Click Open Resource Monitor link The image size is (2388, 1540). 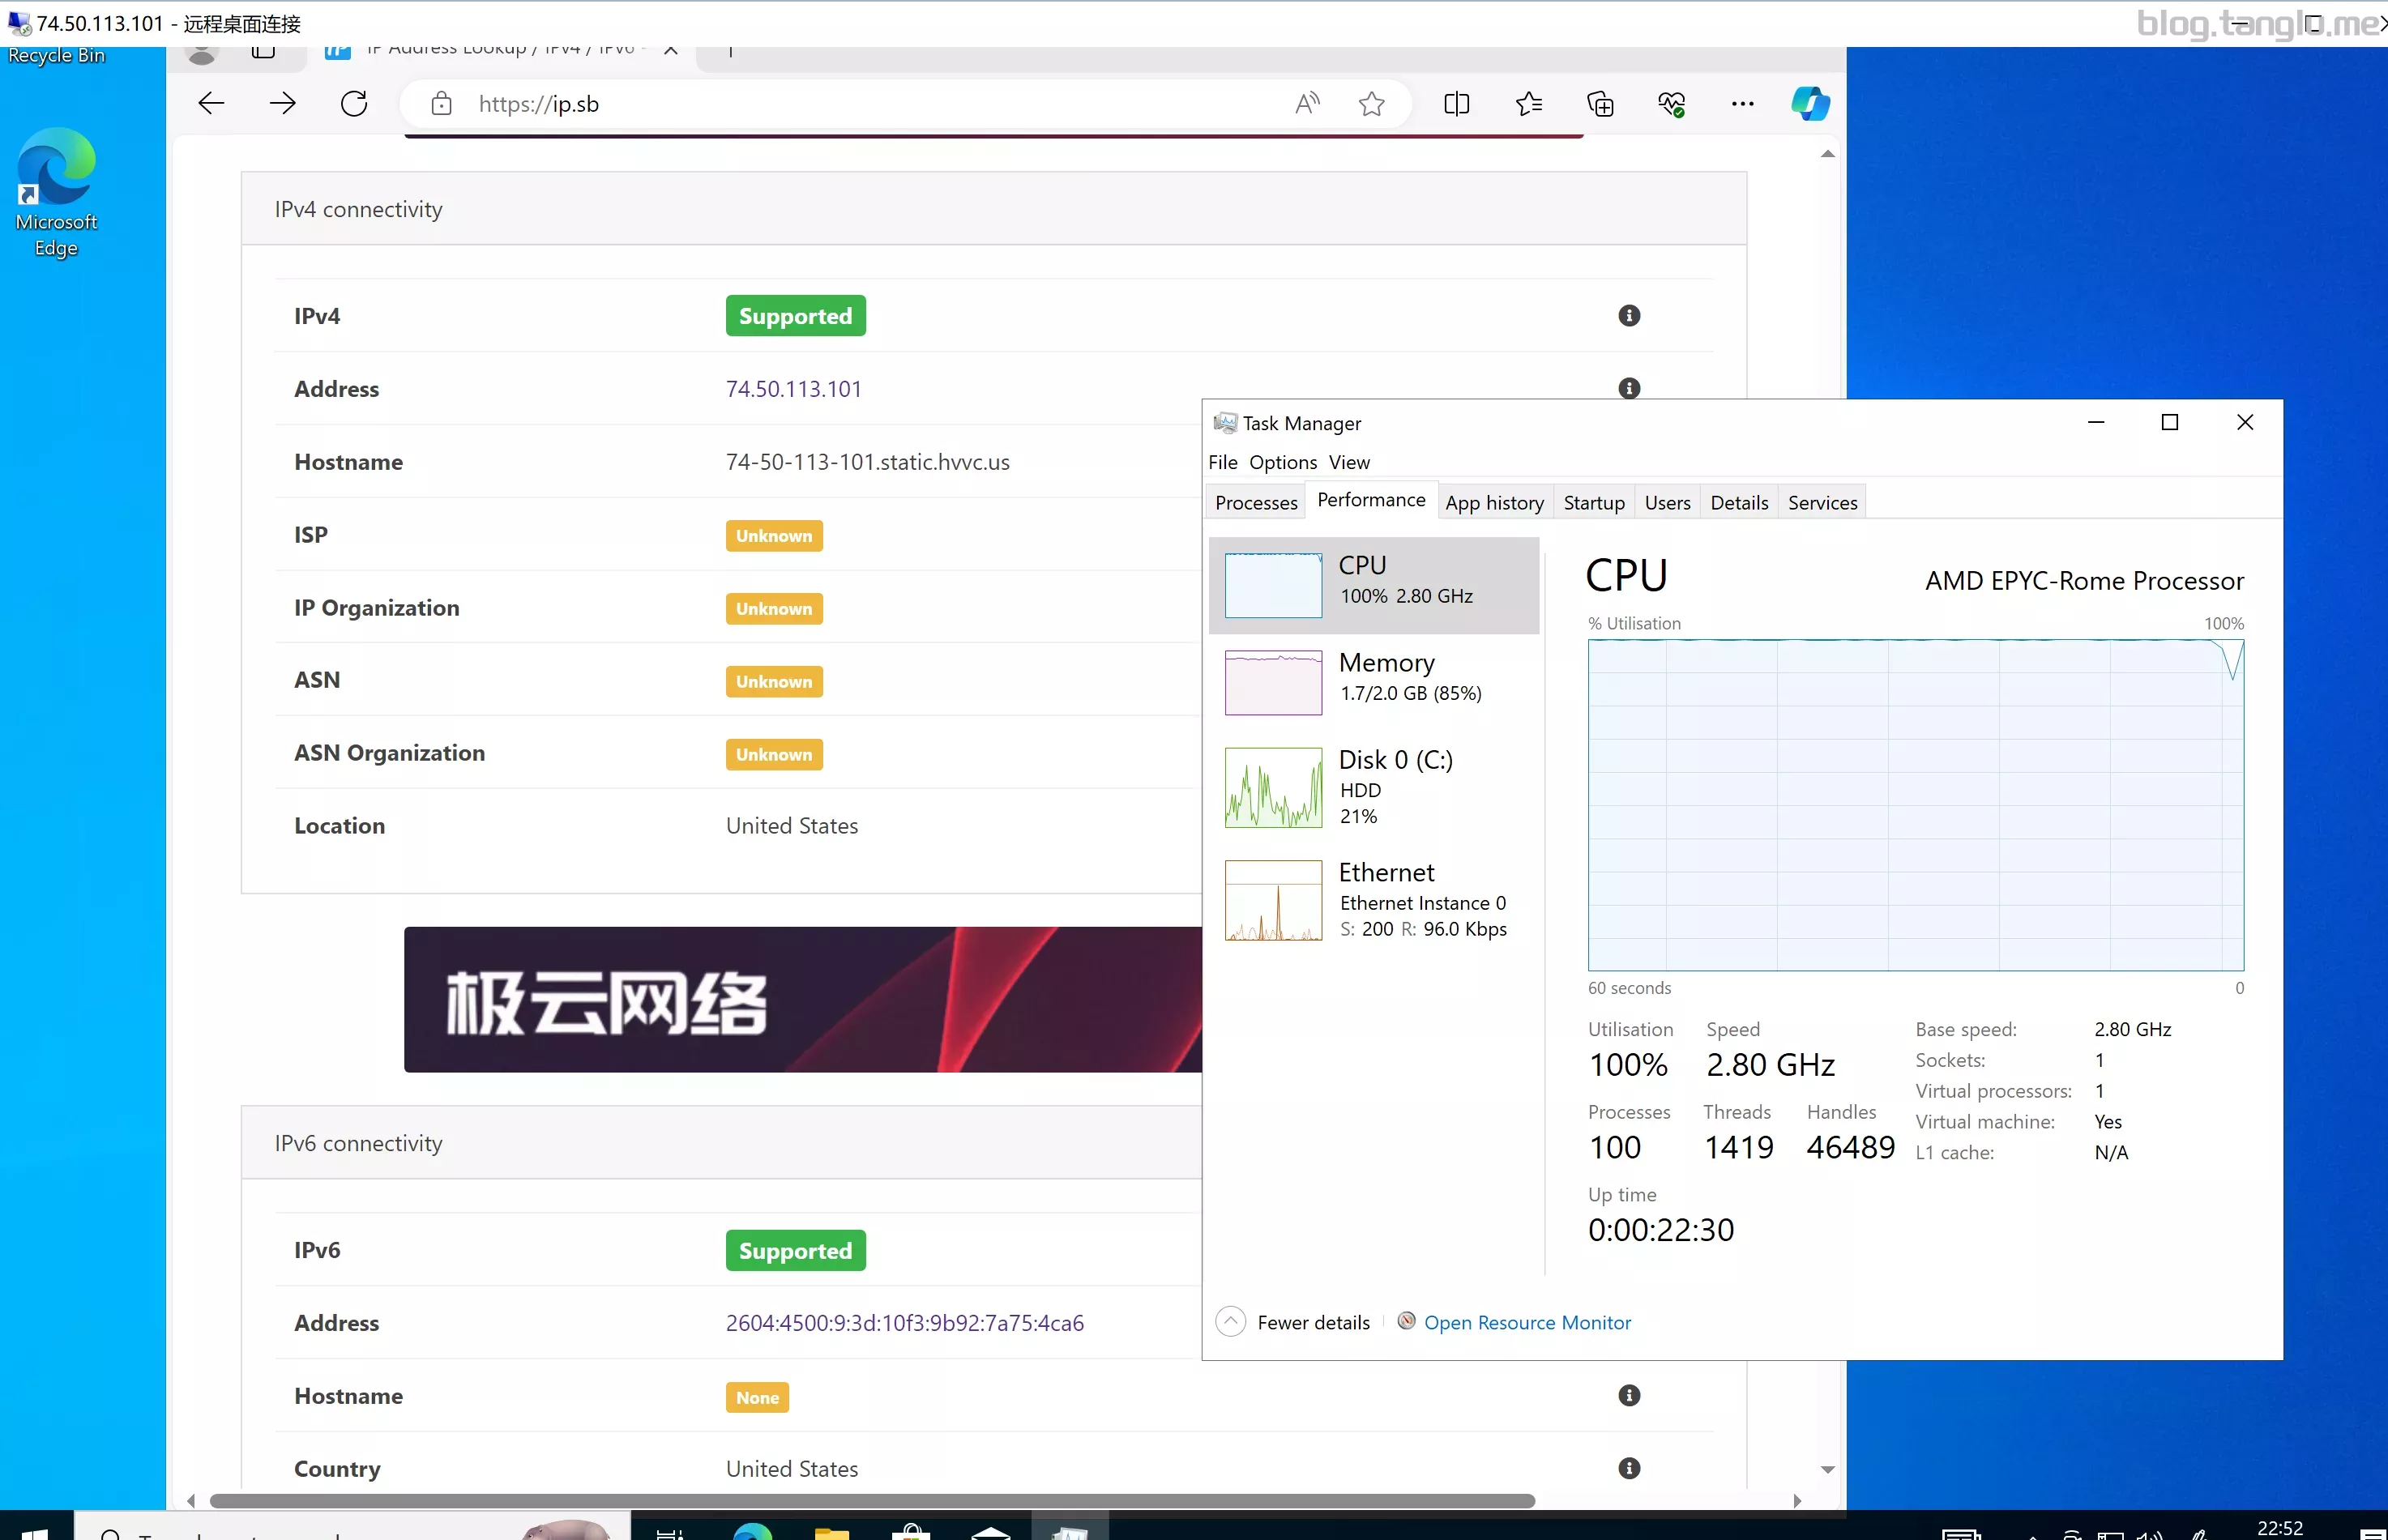[1526, 1322]
